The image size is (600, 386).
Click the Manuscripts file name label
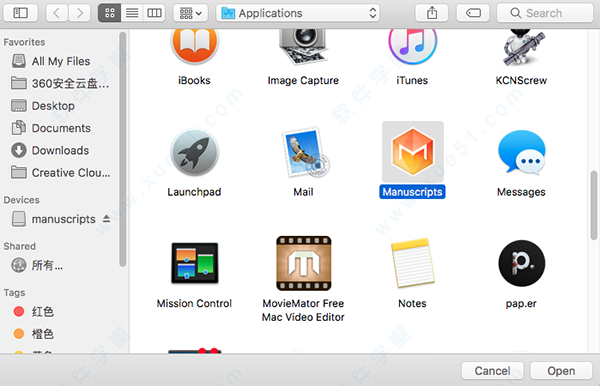pyautogui.click(x=412, y=192)
